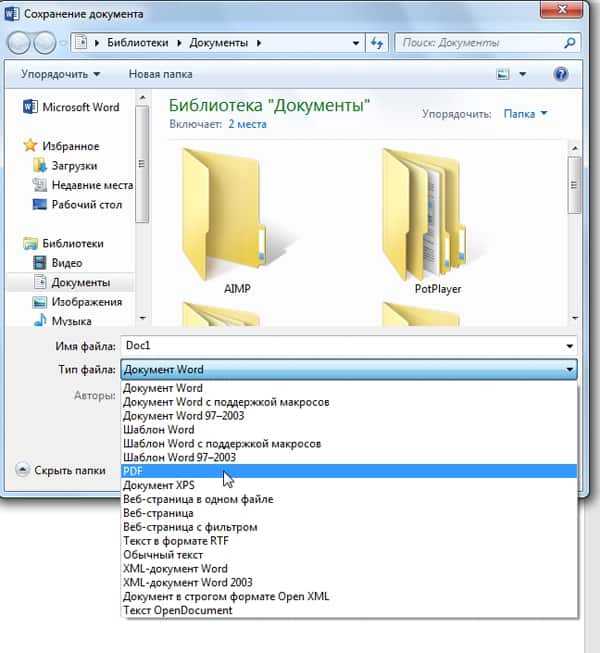Open the Изображения library
The image size is (600, 653).
coord(77,302)
